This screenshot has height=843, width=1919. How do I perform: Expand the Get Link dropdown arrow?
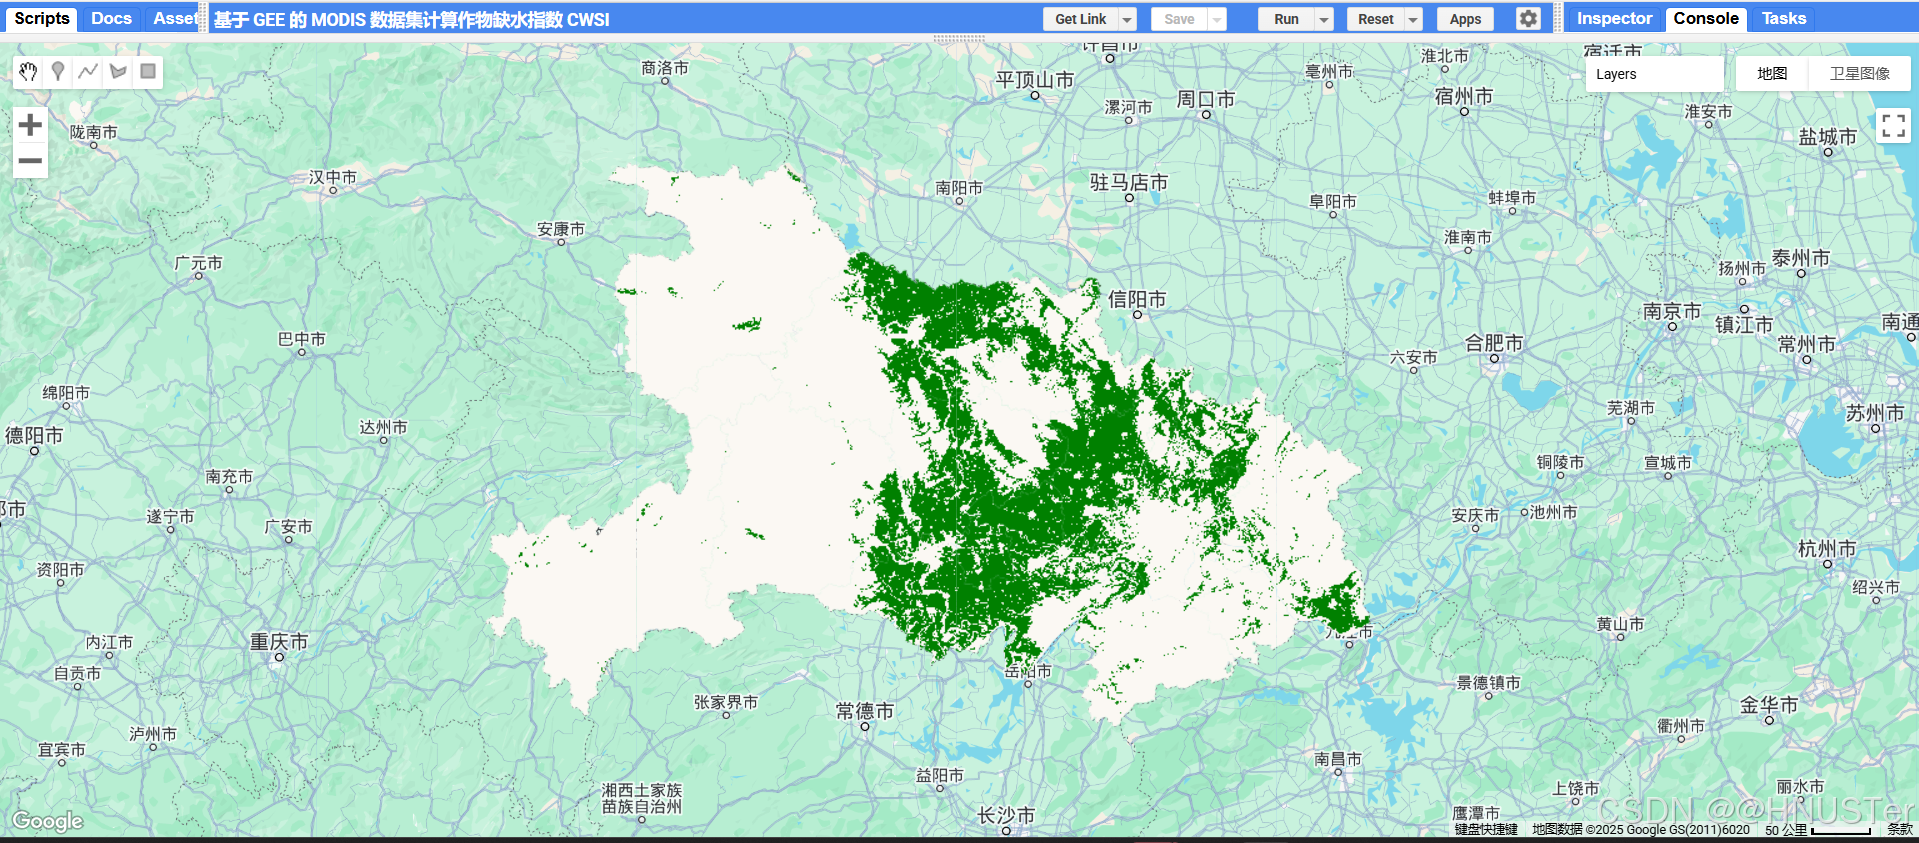point(1128,19)
